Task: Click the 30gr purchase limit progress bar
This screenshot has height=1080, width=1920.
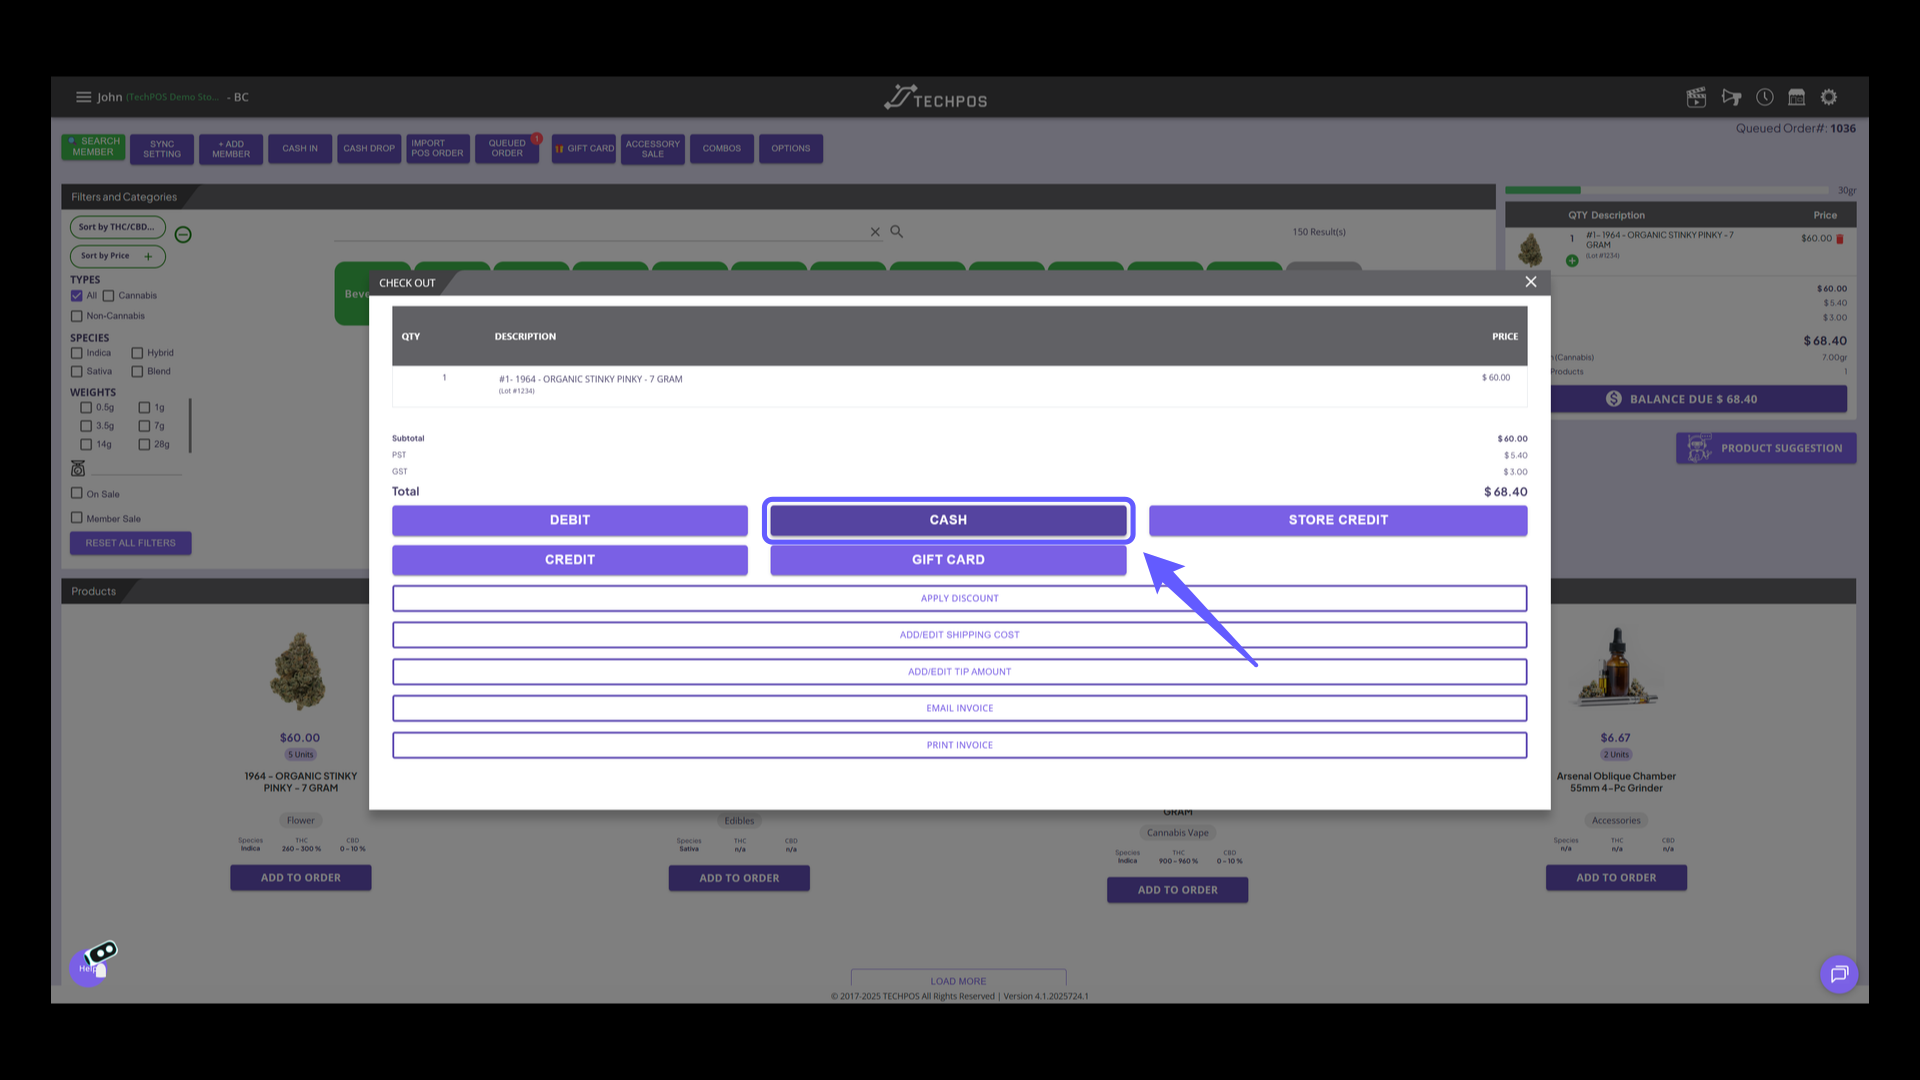Action: [x=1667, y=190]
